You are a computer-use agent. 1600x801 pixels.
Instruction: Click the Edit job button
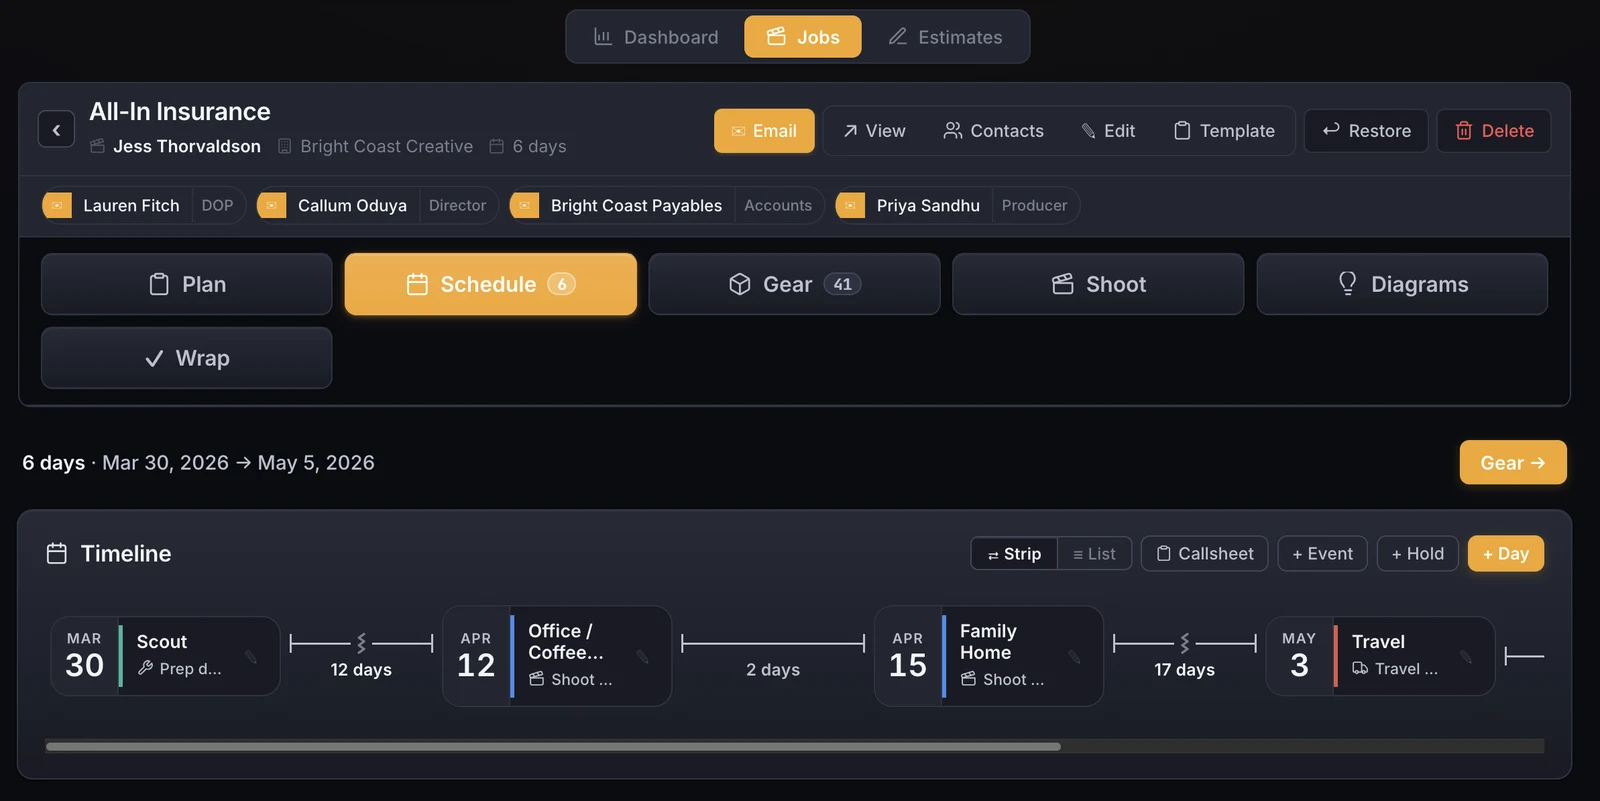1108,131
